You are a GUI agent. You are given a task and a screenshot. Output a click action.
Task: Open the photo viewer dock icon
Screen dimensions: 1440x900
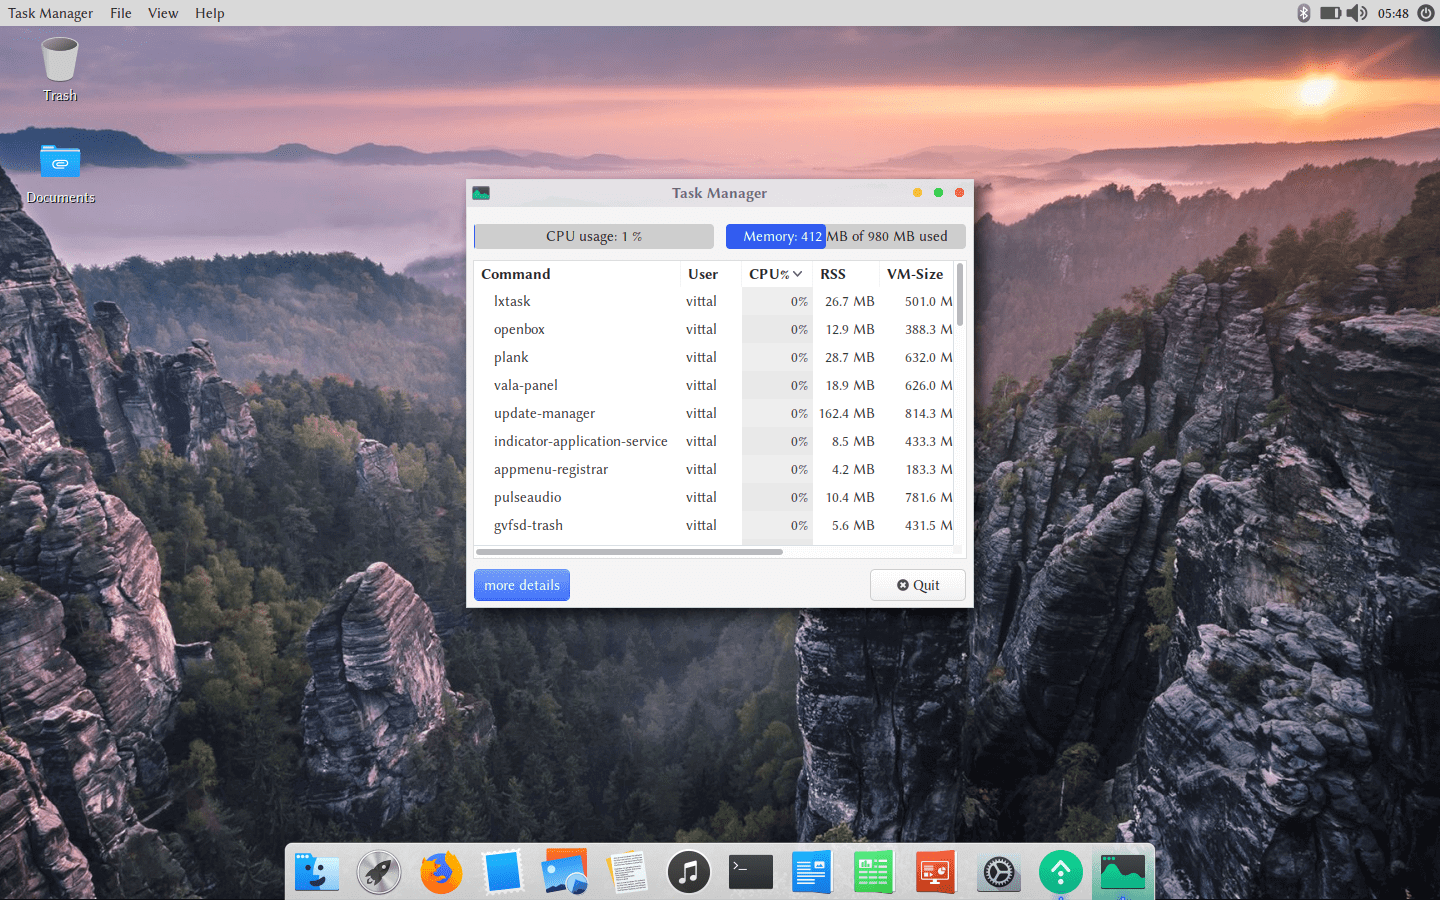pyautogui.click(x=565, y=872)
